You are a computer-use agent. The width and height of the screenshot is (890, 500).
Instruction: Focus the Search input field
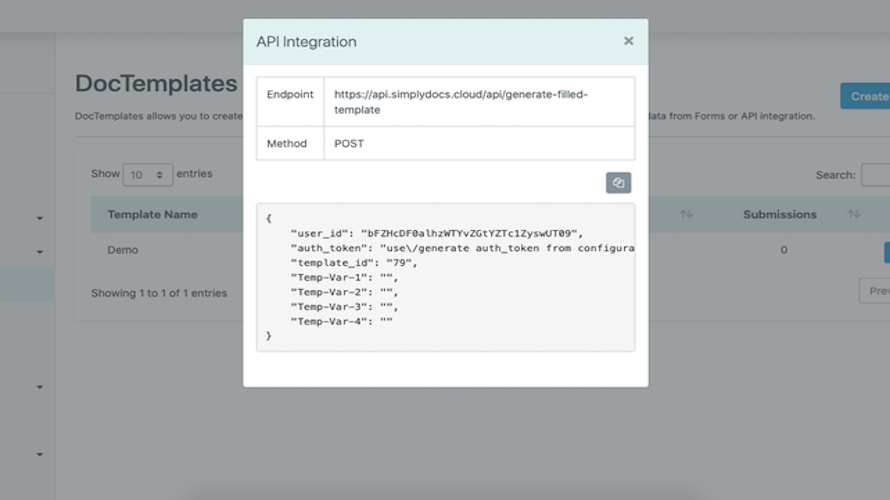(876, 175)
